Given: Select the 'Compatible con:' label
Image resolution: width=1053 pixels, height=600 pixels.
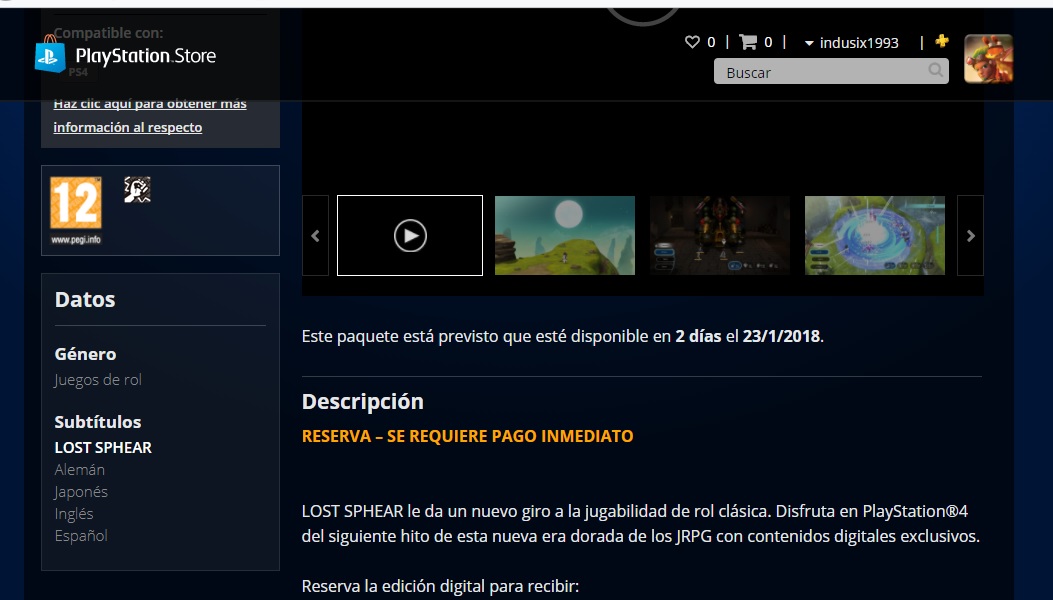Looking at the screenshot, I should point(109,32).
